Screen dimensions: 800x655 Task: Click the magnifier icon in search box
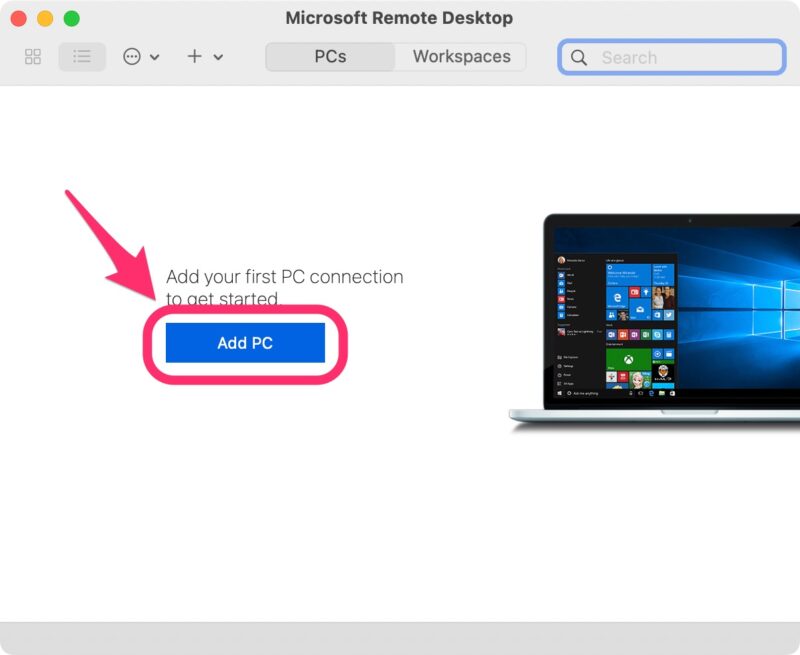pyautogui.click(x=579, y=57)
